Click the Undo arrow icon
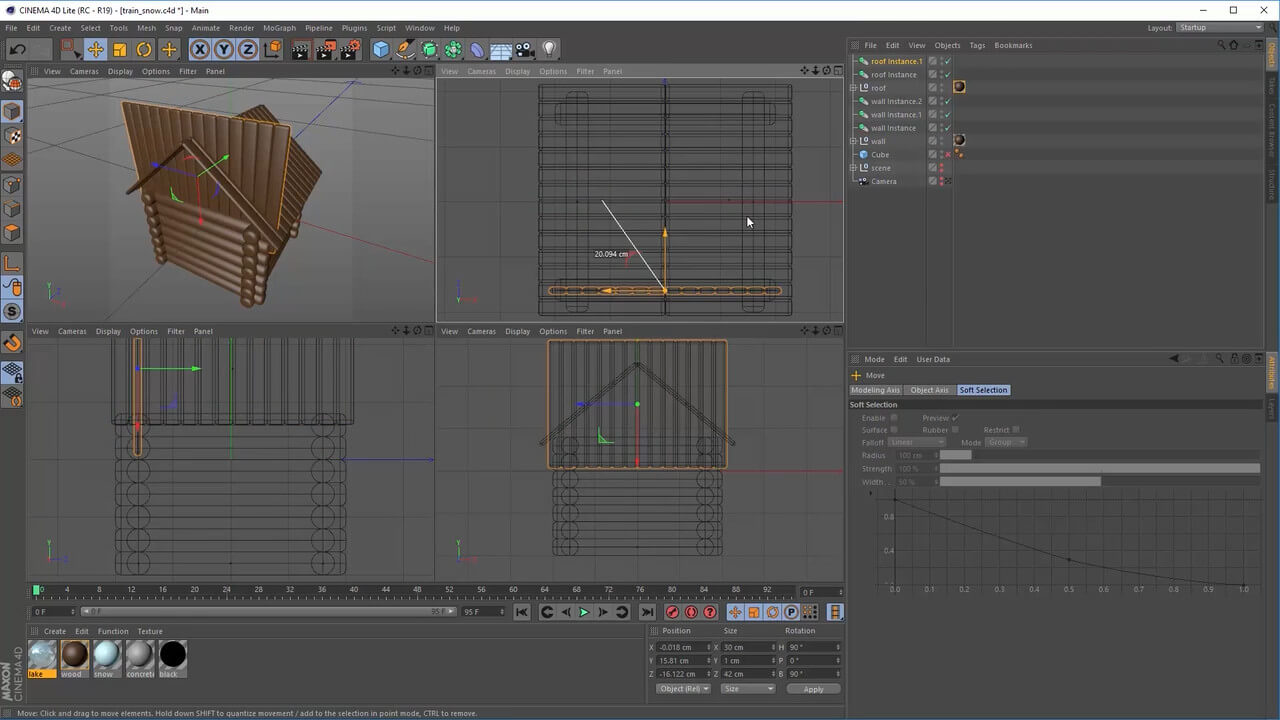Viewport: 1280px width, 720px height. pos(17,50)
